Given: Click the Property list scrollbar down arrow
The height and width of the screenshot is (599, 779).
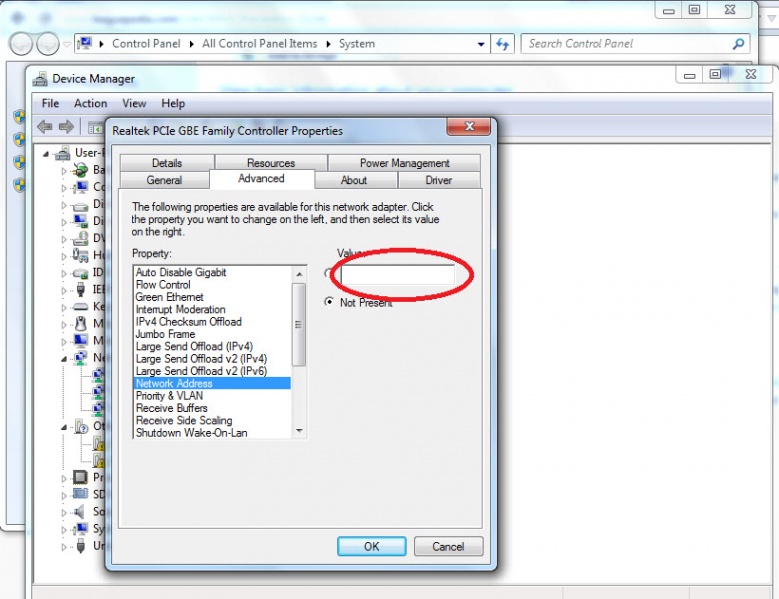Looking at the screenshot, I should pos(299,431).
